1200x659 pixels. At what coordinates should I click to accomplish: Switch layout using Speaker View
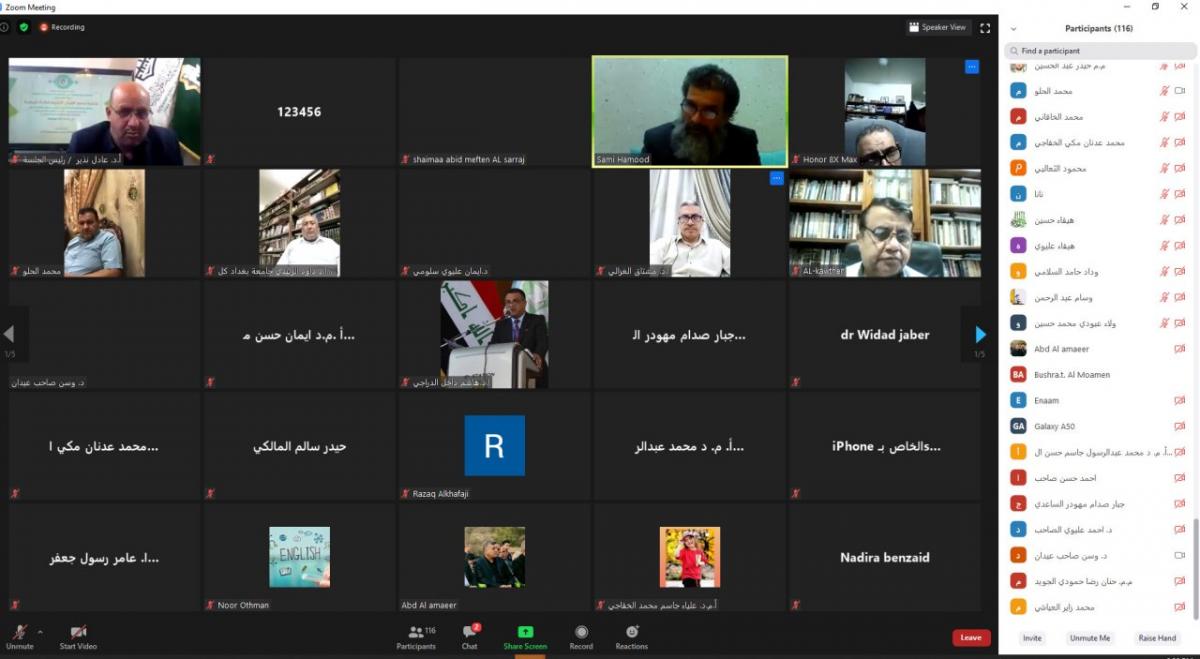click(938, 28)
